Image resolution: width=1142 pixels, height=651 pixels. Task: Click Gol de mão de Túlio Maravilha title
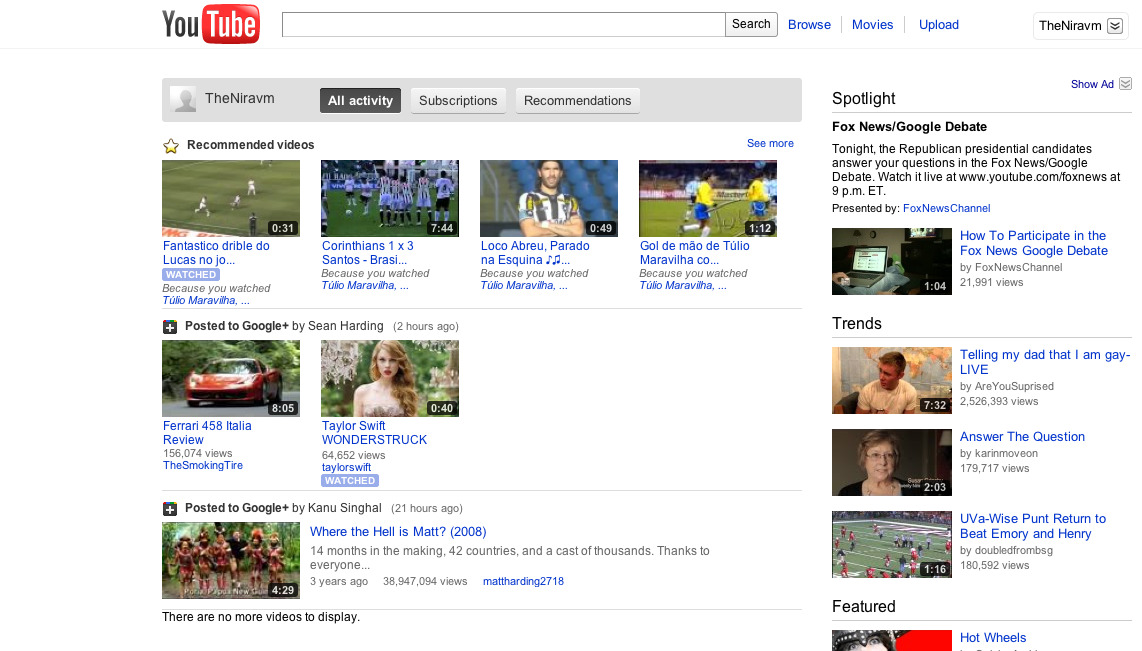pos(695,253)
